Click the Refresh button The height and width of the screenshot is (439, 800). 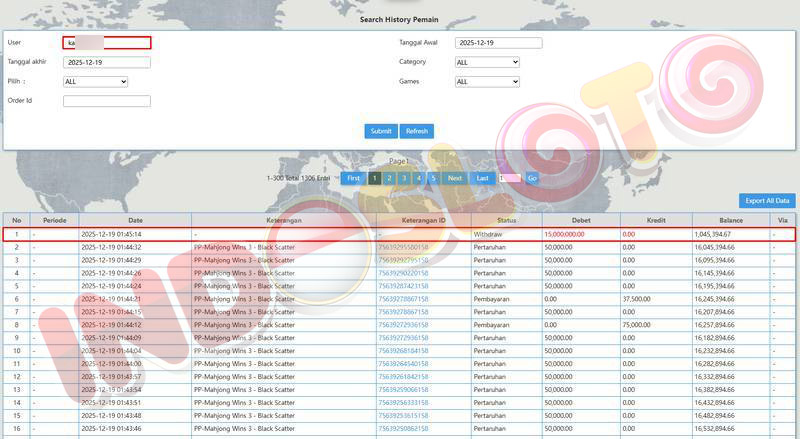[x=417, y=131]
